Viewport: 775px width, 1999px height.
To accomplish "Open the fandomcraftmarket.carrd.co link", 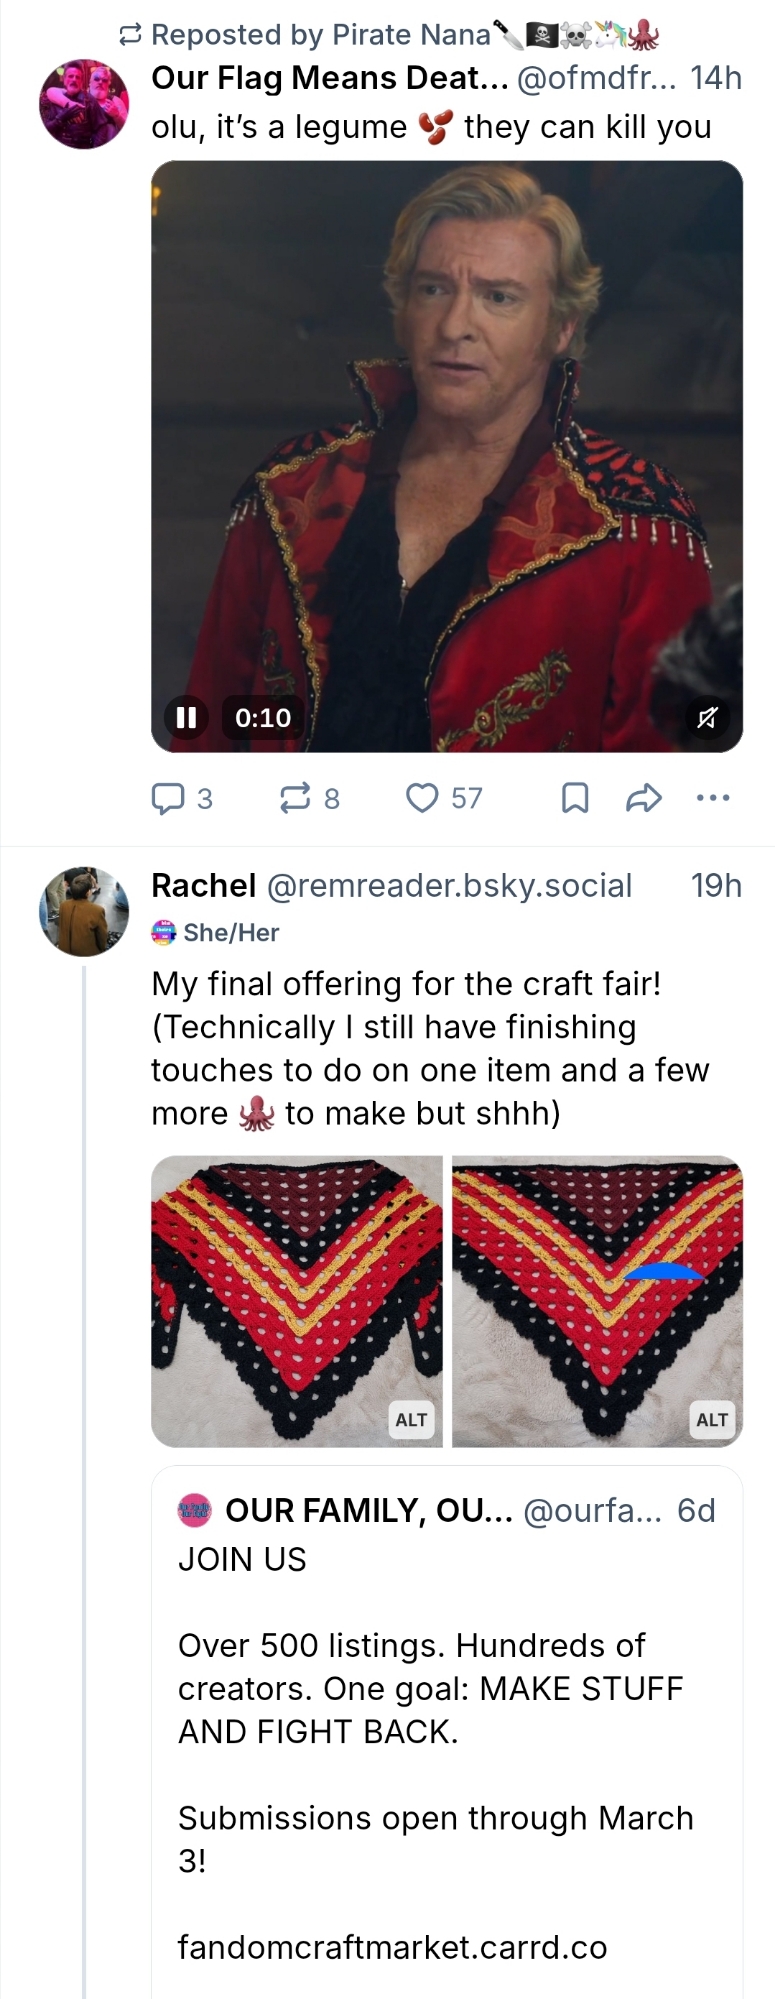I will click(x=392, y=1947).
